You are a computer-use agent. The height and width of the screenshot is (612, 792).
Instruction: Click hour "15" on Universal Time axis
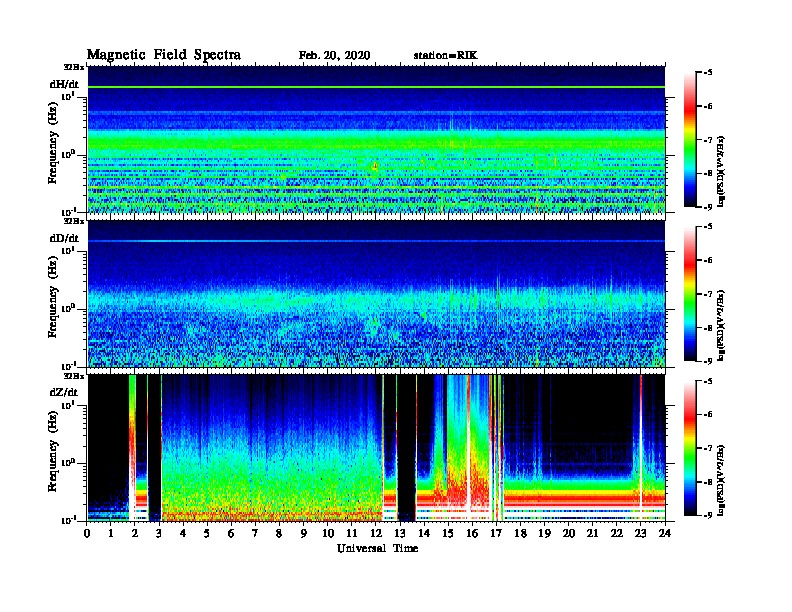[448, 533]
